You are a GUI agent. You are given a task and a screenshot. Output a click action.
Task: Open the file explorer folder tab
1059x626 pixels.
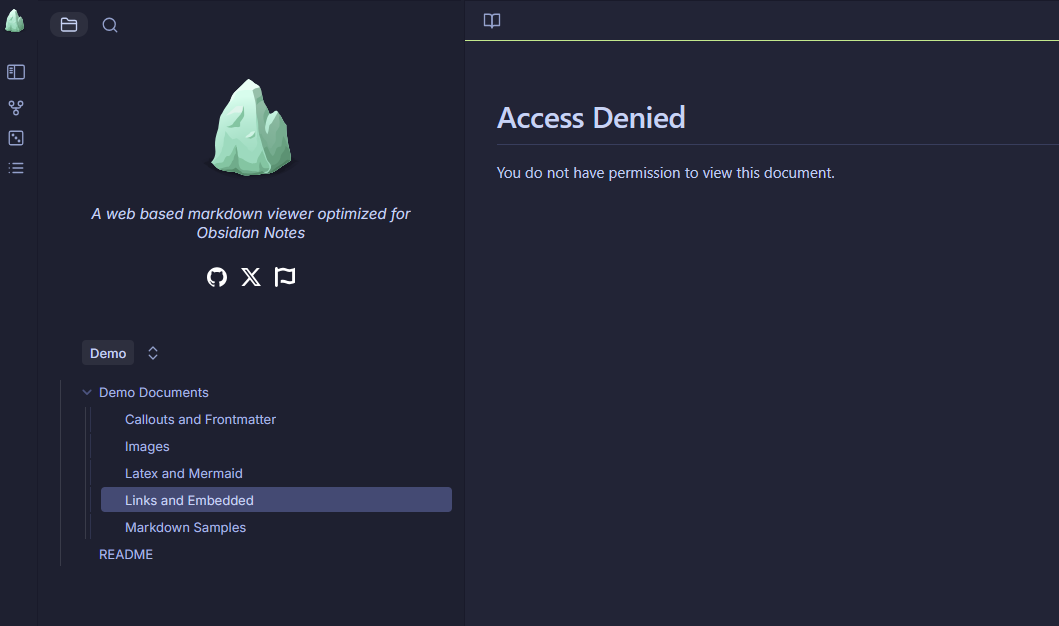tap(69, 25)
